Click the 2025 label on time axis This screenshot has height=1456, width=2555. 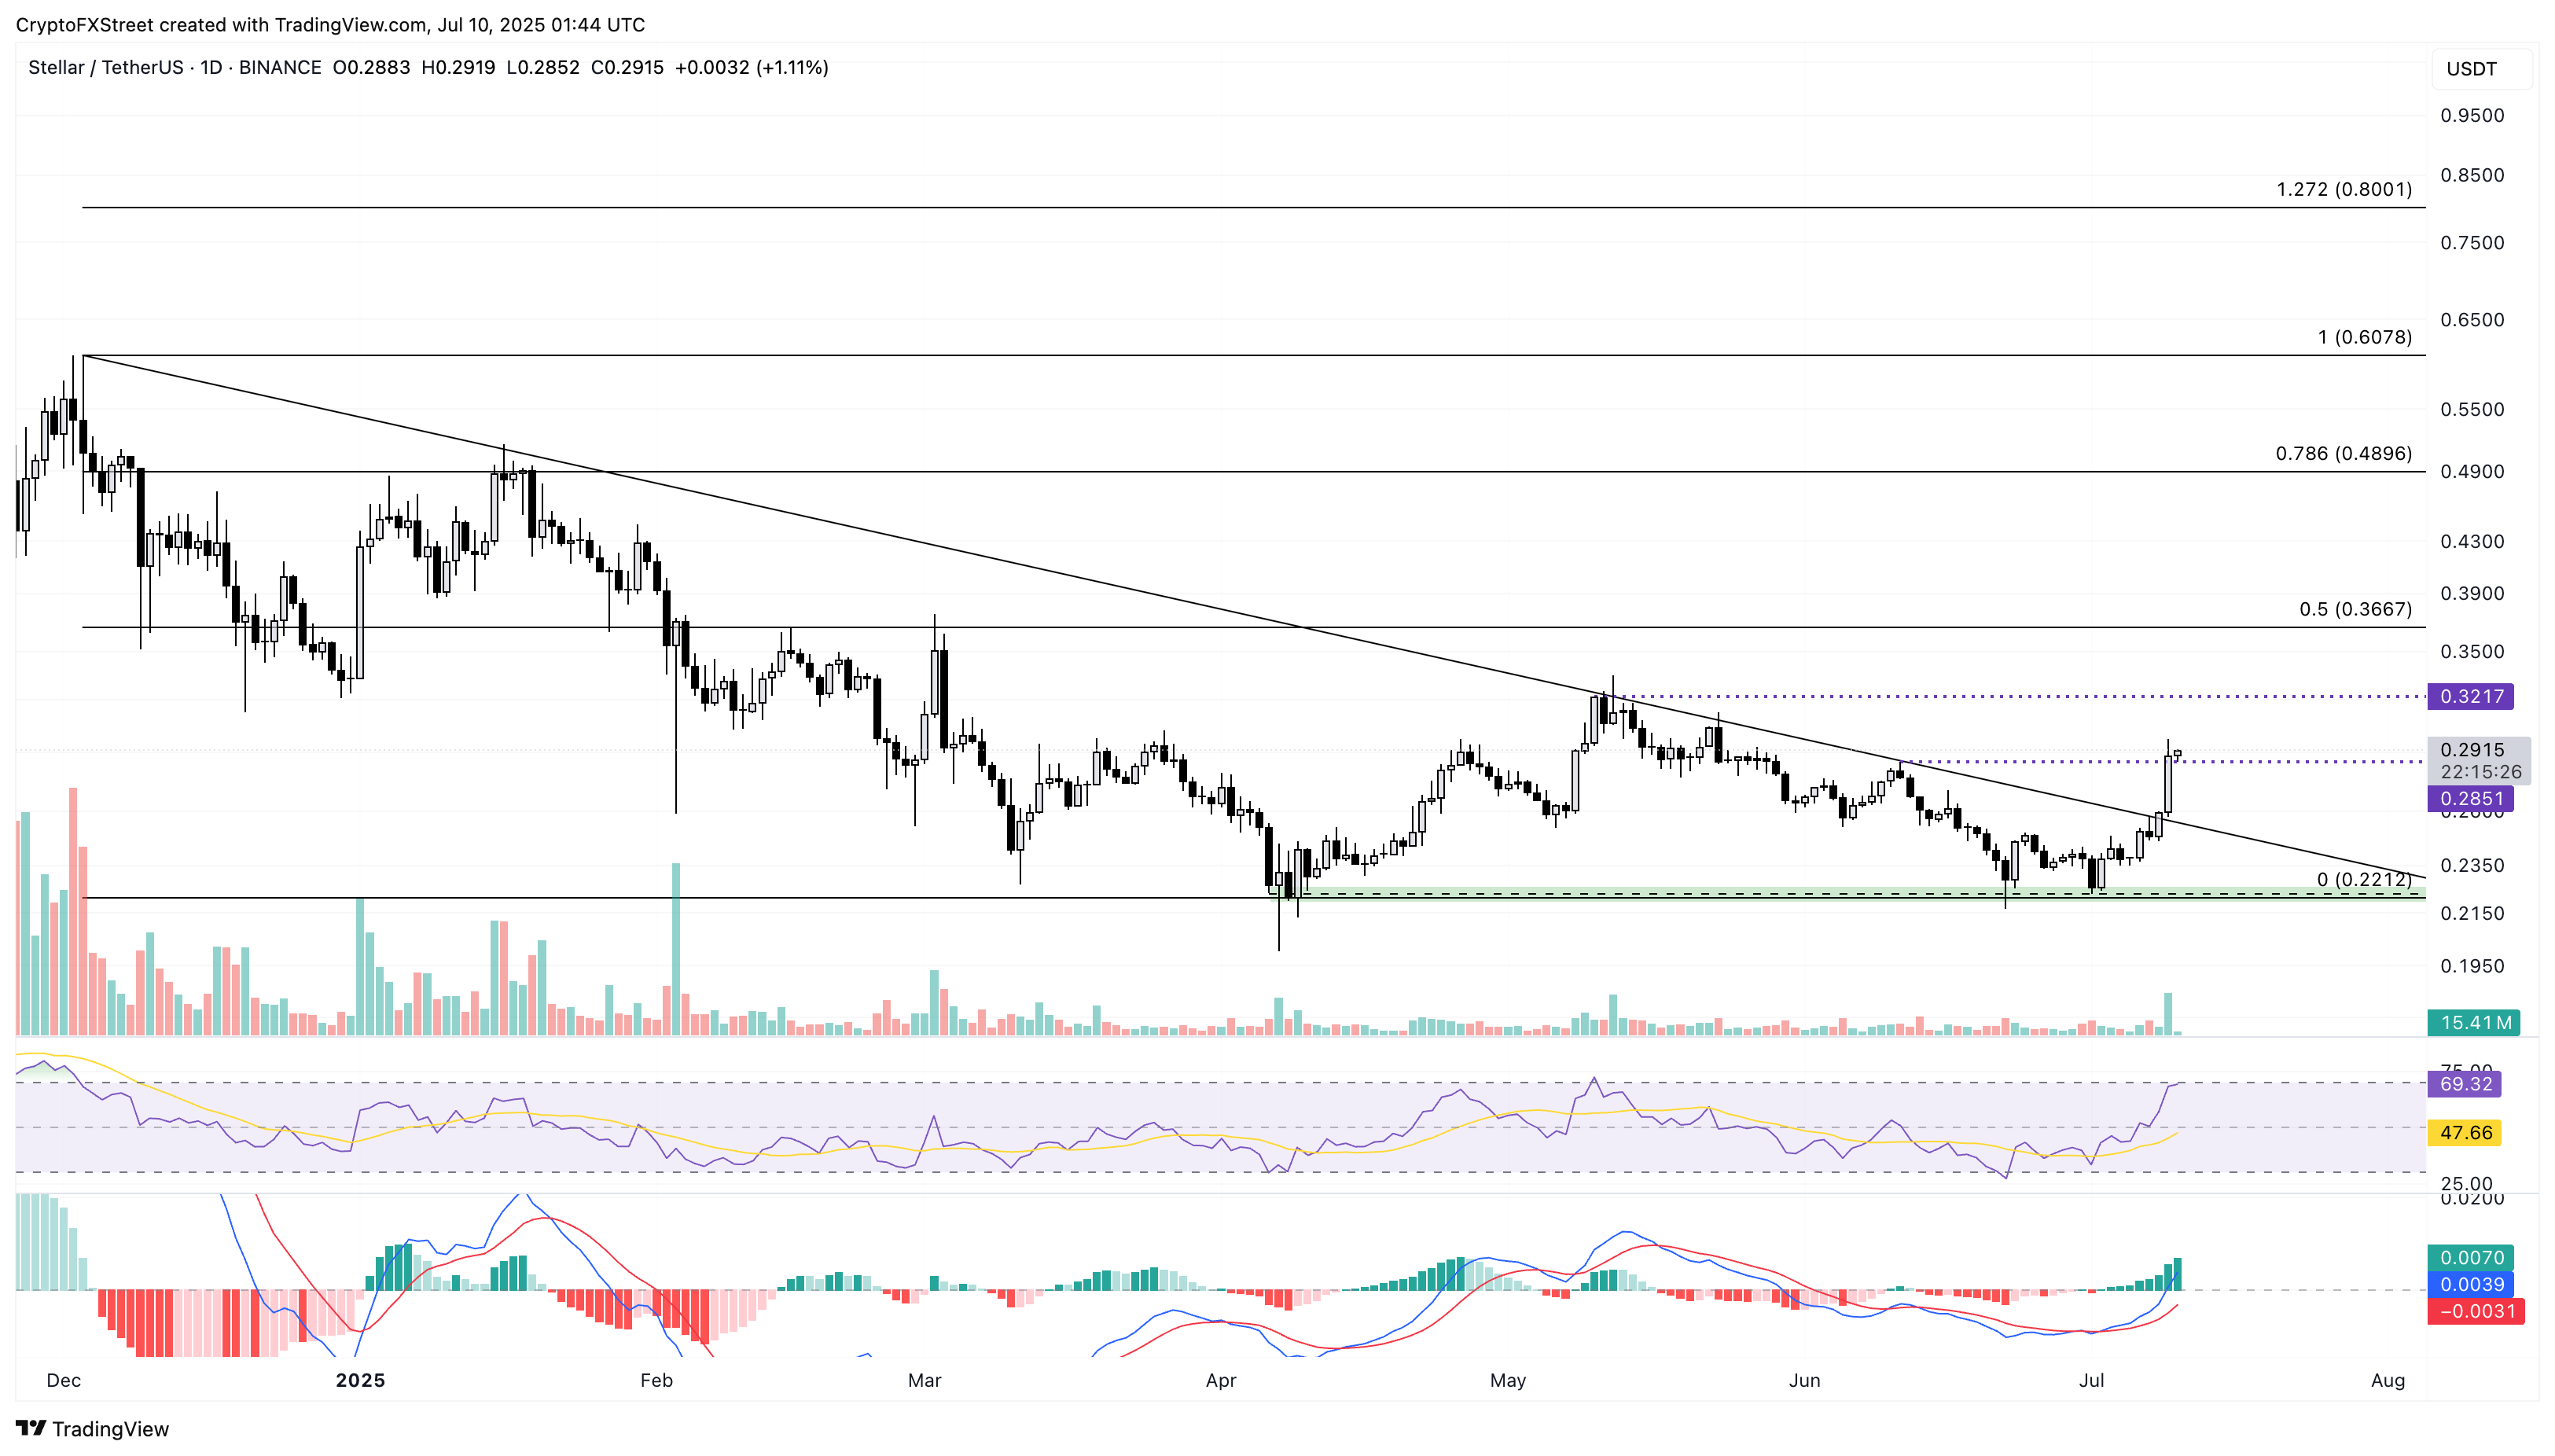pos(360,1380)
